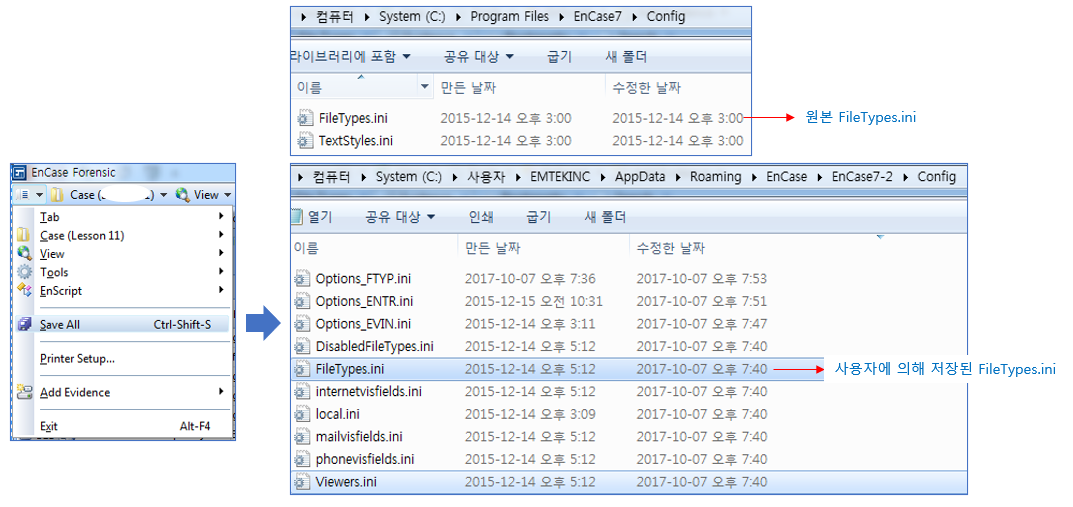Click EnCase7 in the upper address bar

[x=597, y=16]
